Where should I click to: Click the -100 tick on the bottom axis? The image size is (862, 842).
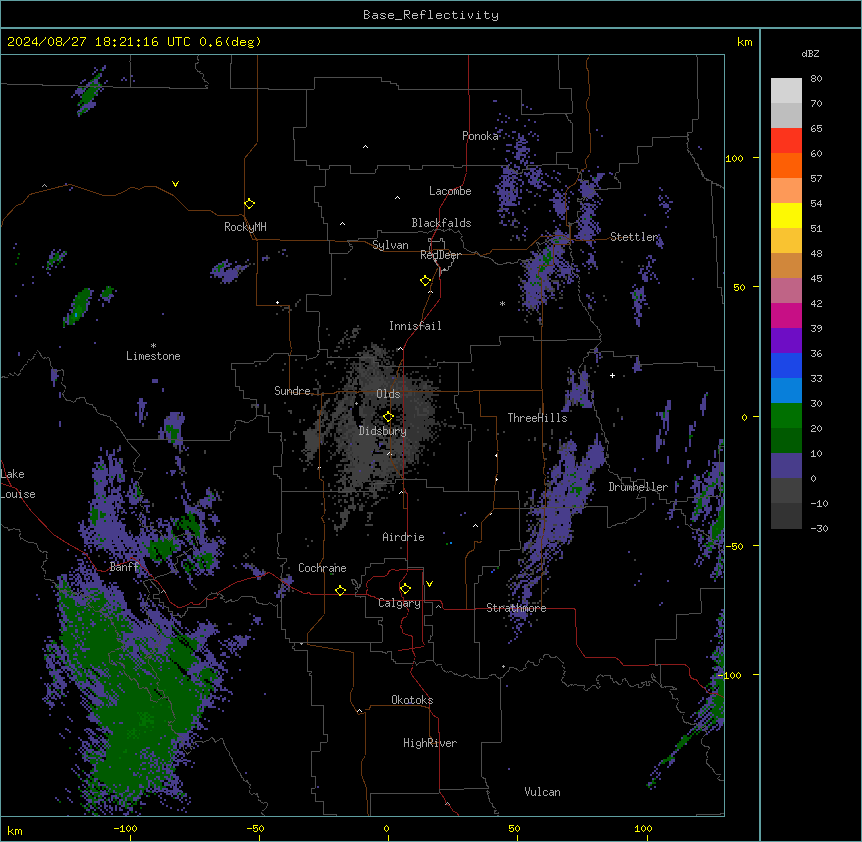coord(125,828)
